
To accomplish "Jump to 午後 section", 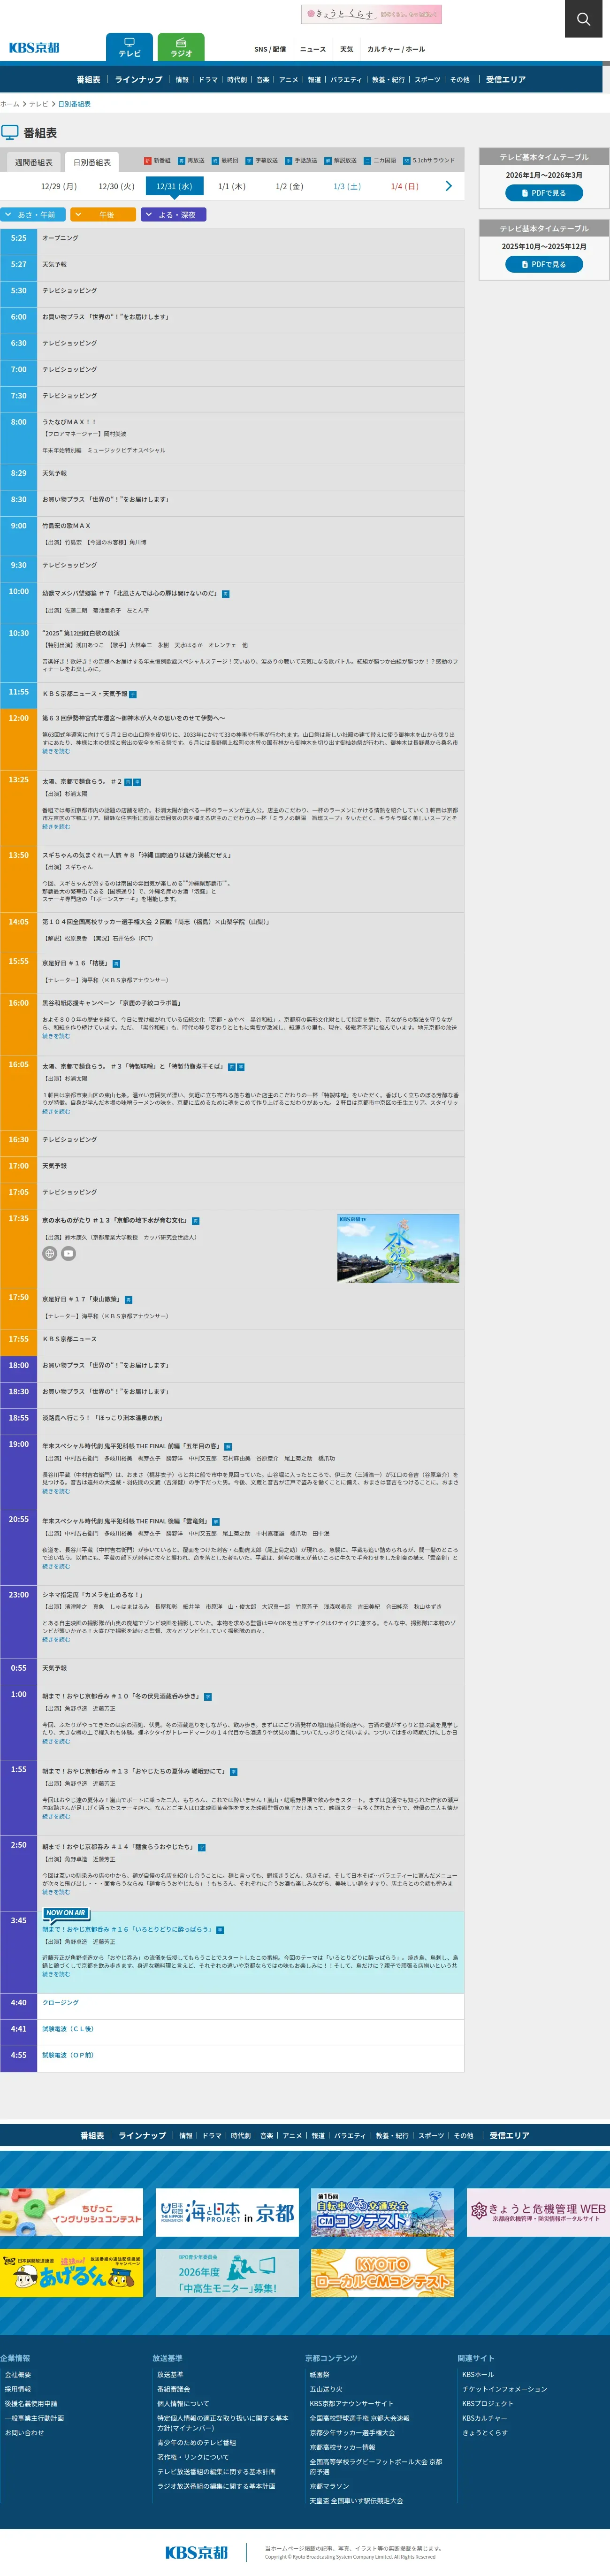I will click(103, 214).
